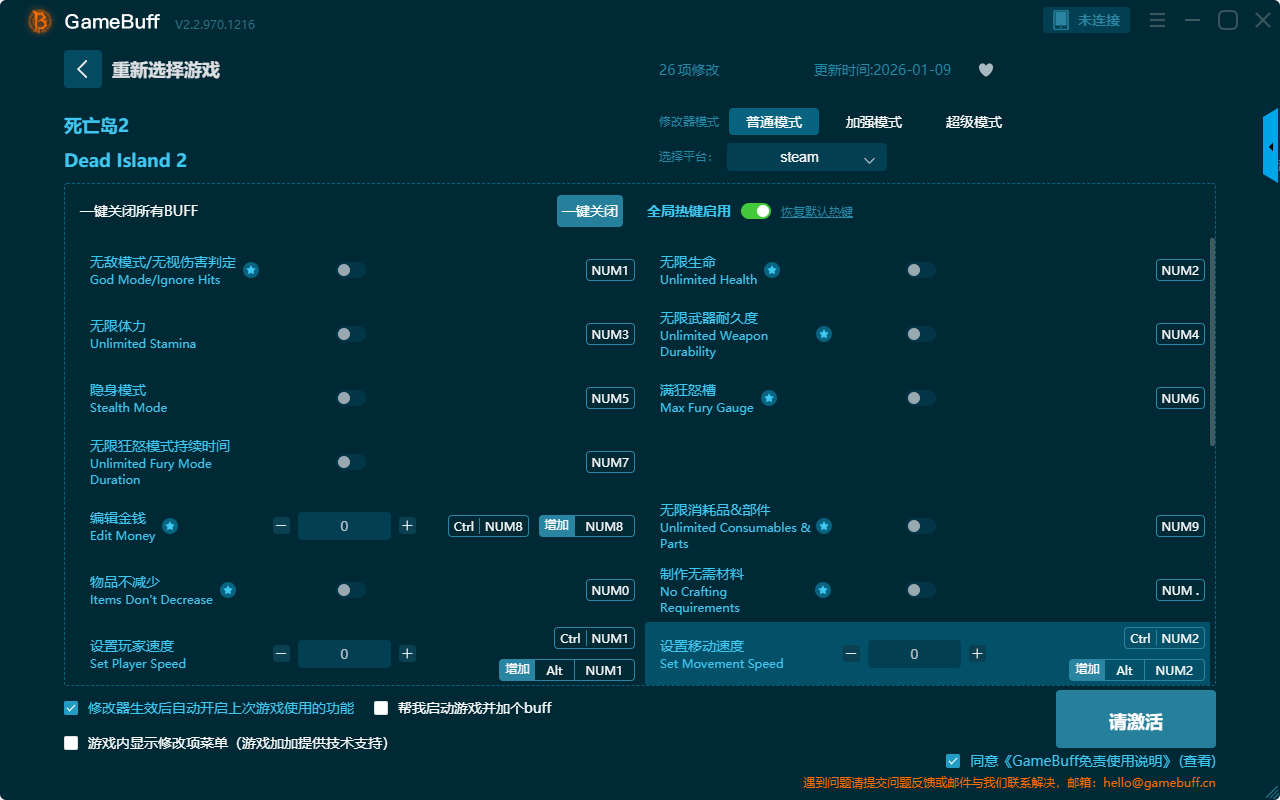Click star icon next to God Mode
1280x800 pixels.
[251, 270]
